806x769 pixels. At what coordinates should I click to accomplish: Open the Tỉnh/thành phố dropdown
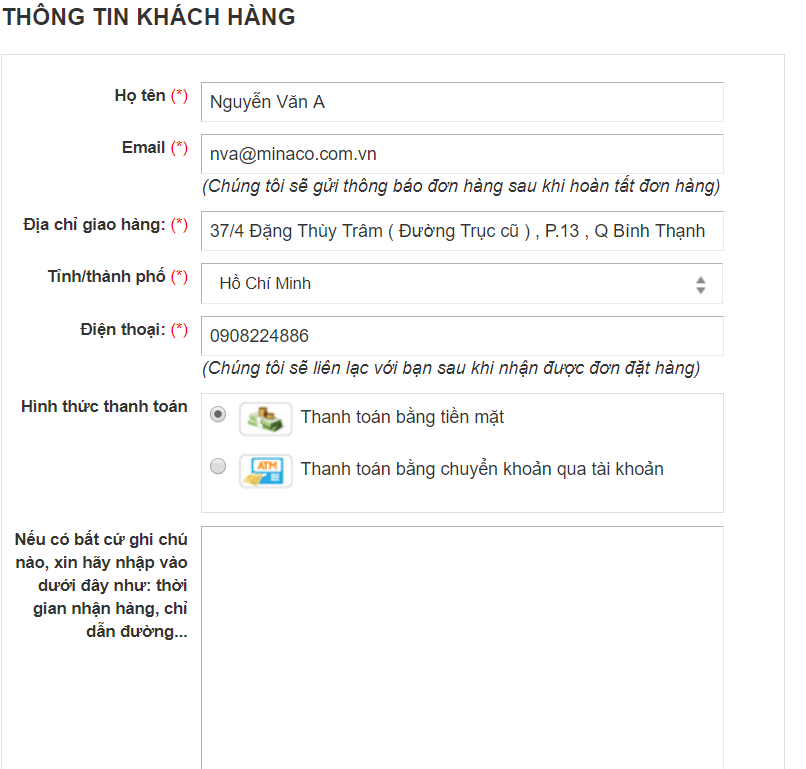[462, 284]
